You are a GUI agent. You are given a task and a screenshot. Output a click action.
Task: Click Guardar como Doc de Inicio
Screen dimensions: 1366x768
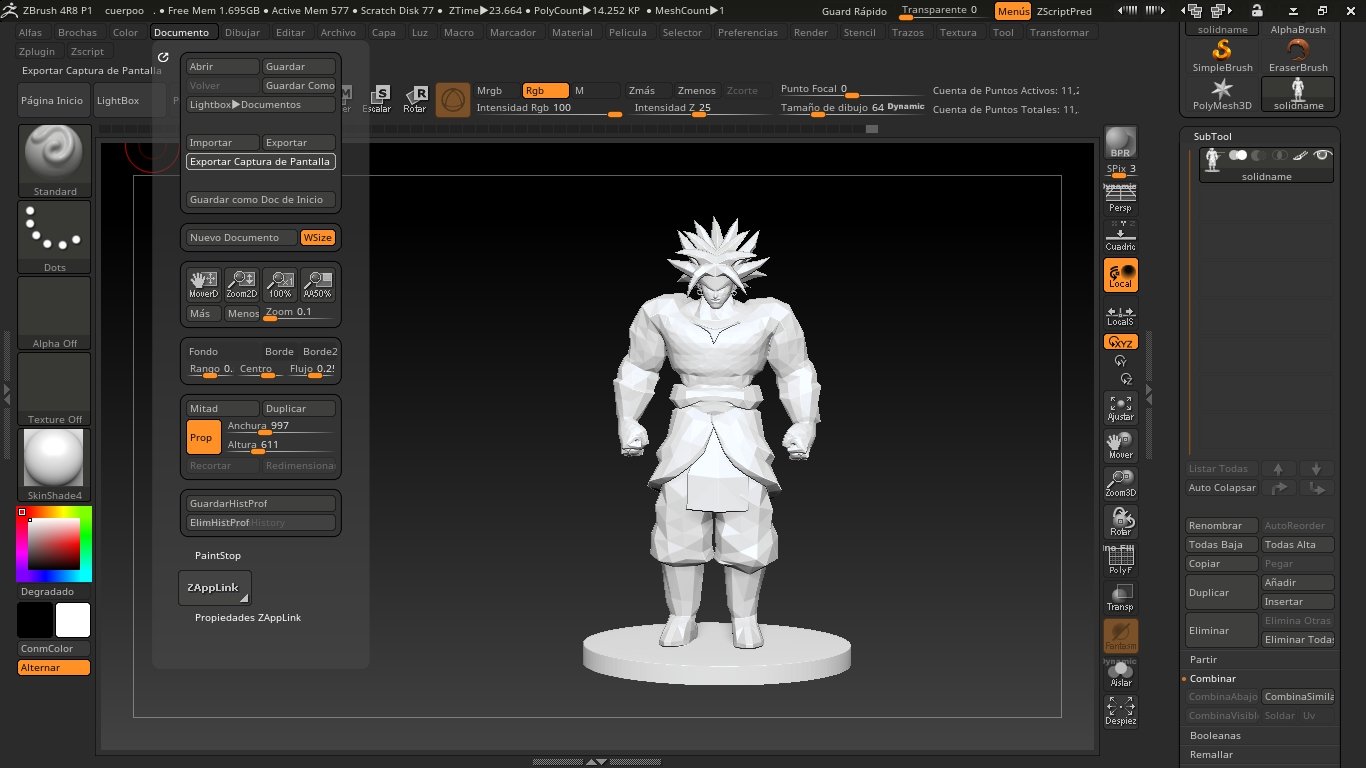(261, 199)
